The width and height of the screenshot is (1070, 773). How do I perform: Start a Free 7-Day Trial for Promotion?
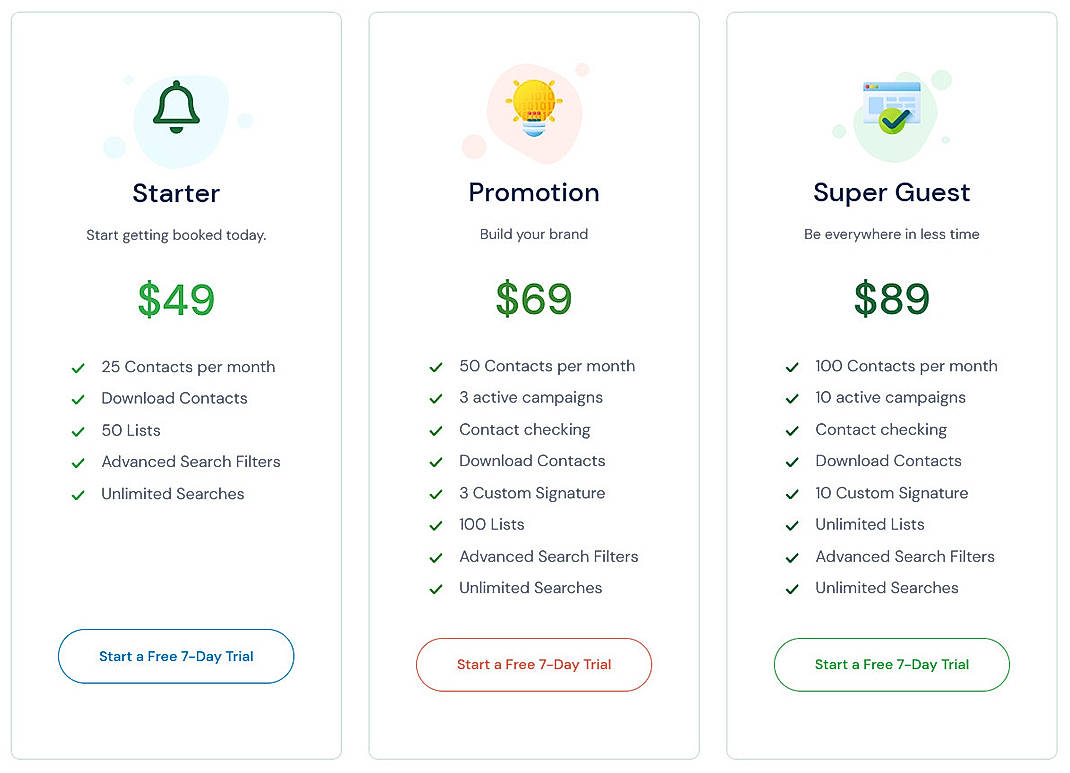[533, 664]
